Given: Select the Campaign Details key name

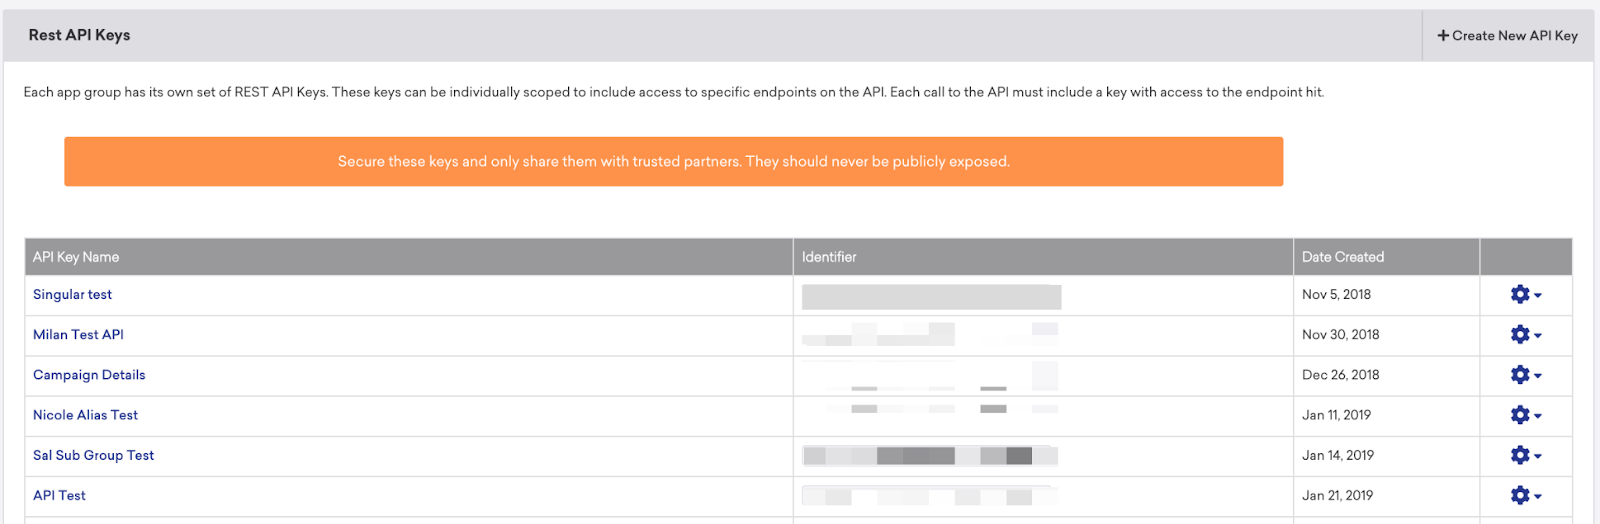Looking at the screenshot, I should click(x=89, y=375).
